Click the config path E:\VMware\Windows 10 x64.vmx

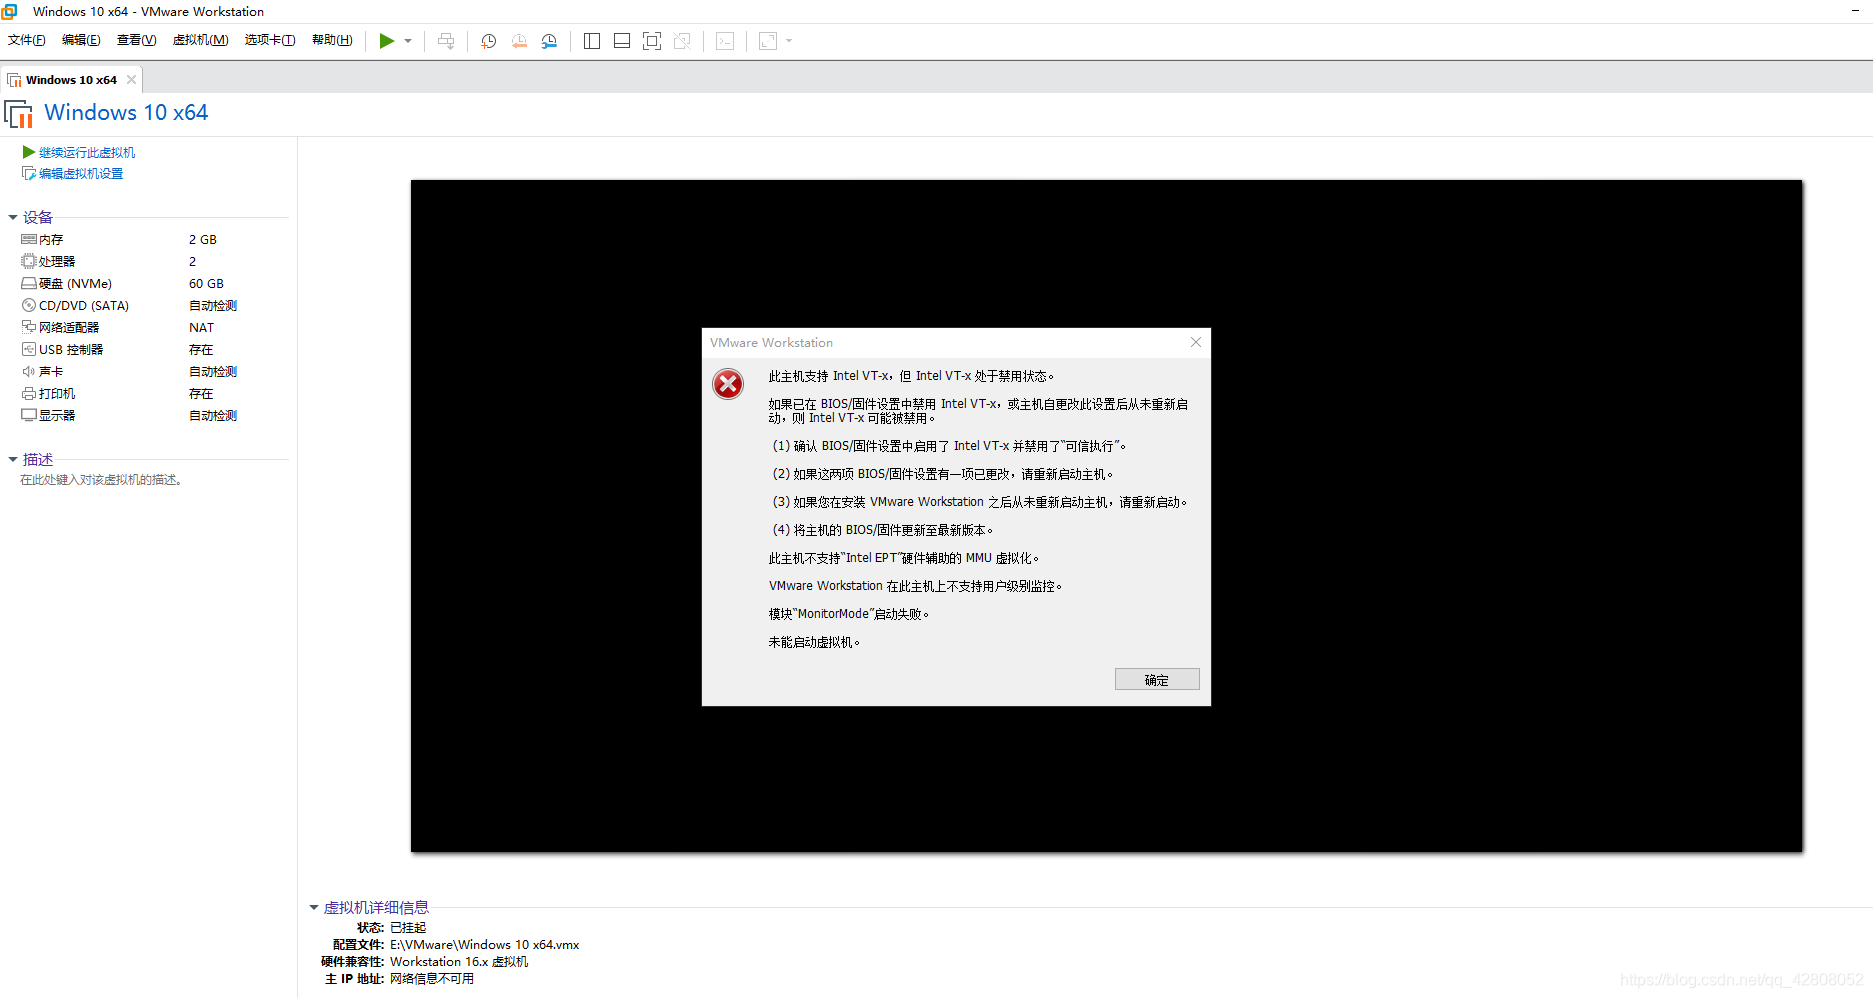click(485, 944)
